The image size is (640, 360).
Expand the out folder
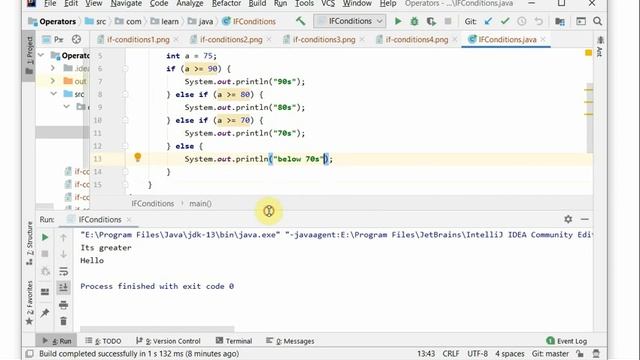53,81
